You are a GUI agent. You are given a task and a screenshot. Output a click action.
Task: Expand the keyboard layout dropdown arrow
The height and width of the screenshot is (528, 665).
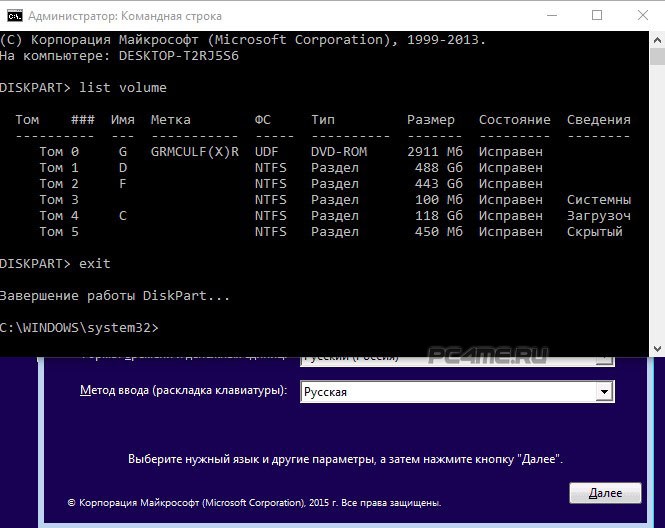(603, 392)
